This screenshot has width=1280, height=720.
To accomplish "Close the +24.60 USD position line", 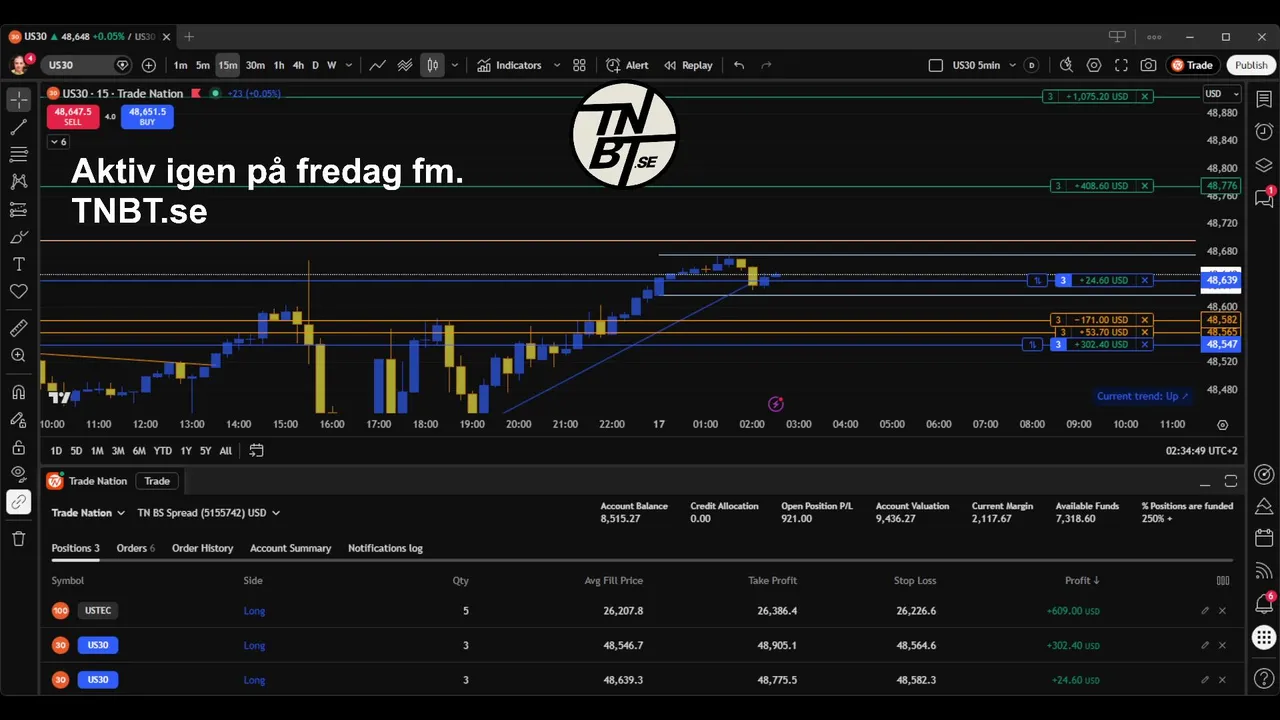I will pyautogui.click(x=1145, y=281).
